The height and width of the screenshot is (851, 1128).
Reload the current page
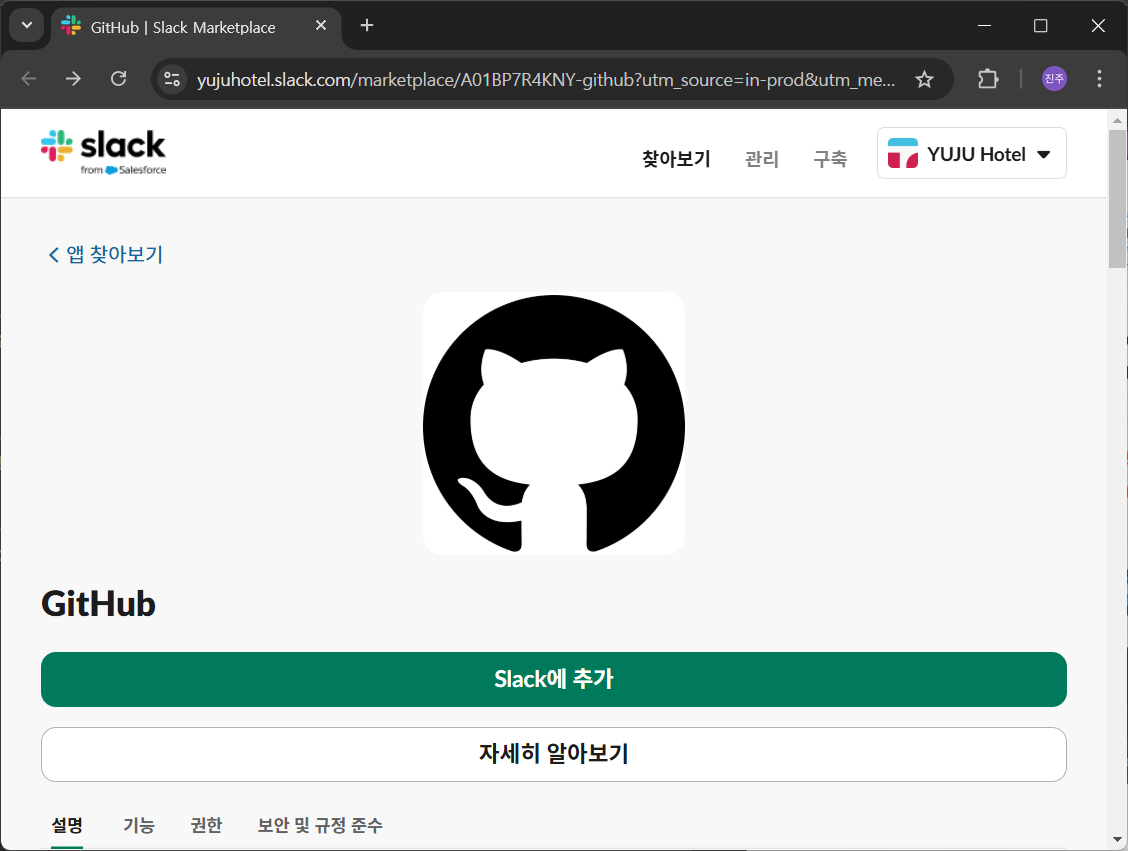pyautogui.click(x=119, y=78)
